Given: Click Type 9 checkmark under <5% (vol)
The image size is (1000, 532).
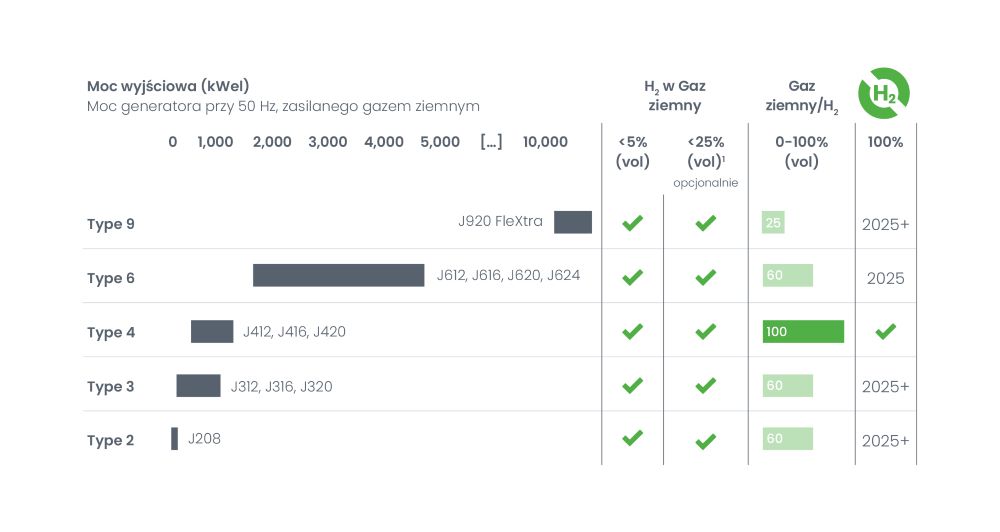Looking at the screenshot, I should pyautogui.click(x=632, y=223).
